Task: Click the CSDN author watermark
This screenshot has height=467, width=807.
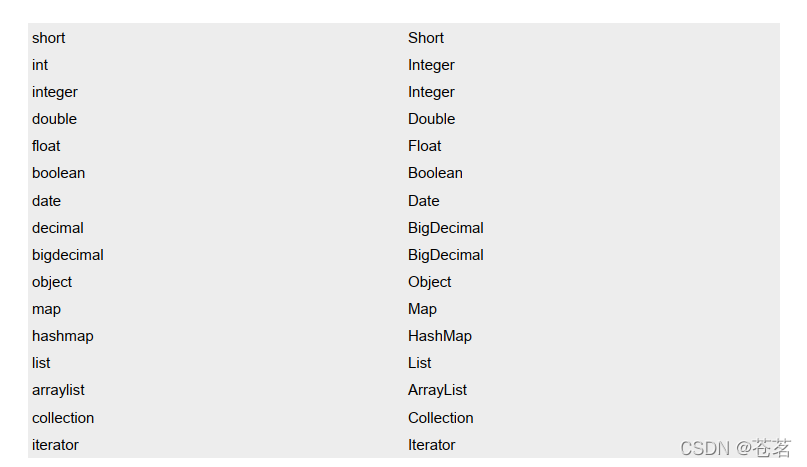Action: (x=735, y=448)
